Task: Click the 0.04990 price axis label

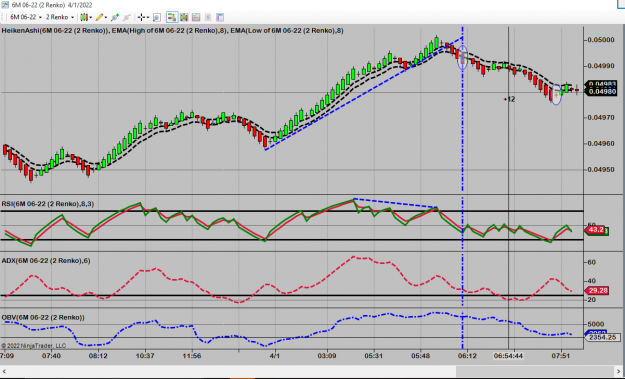Action: pos(601,66)
